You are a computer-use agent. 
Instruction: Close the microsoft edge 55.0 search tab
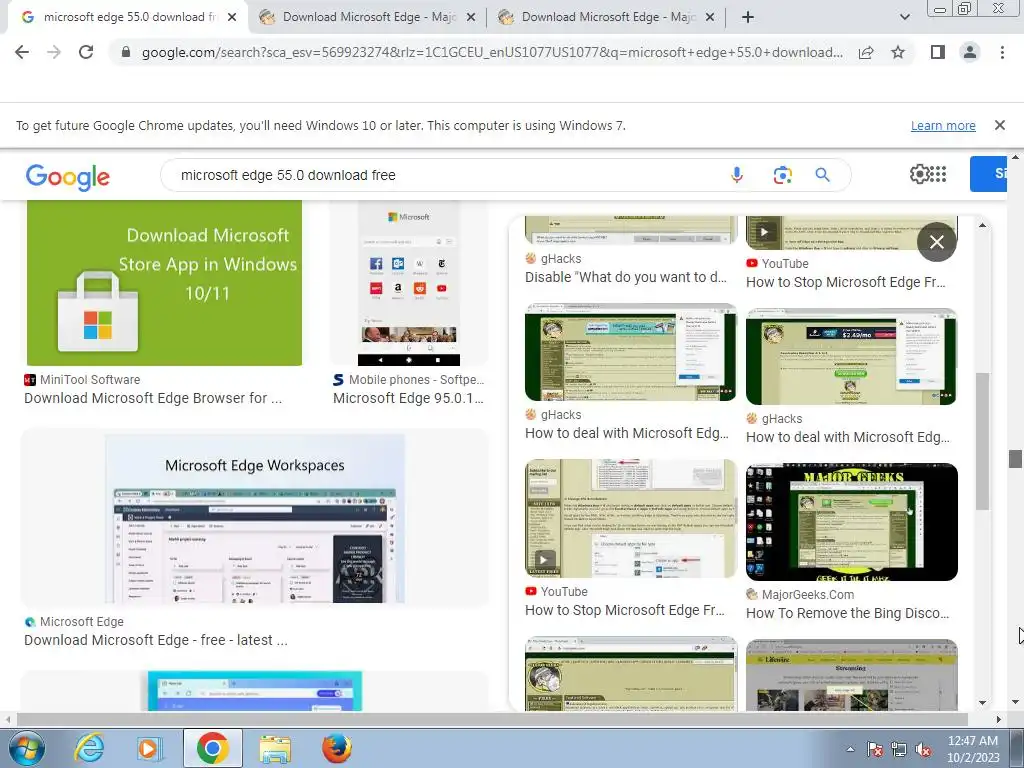[232, 18]
